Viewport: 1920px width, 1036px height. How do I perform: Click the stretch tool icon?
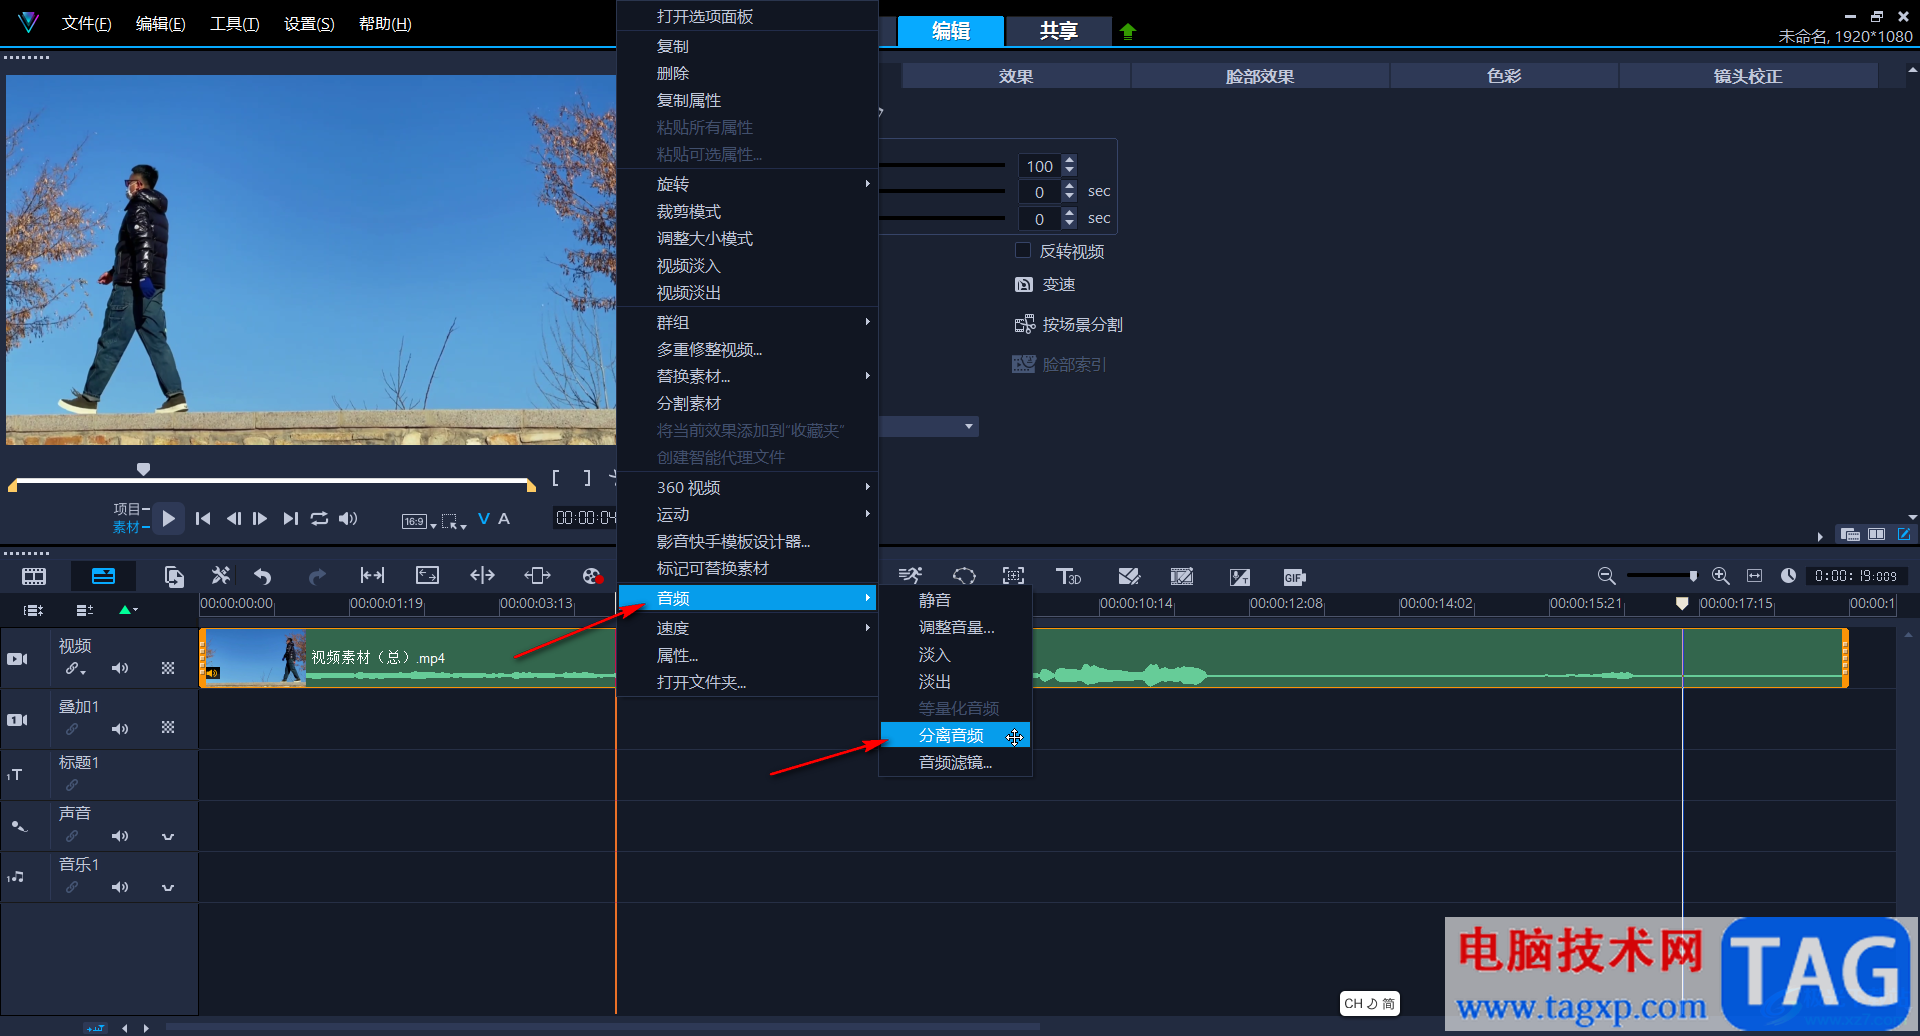[x=427, y=575]
